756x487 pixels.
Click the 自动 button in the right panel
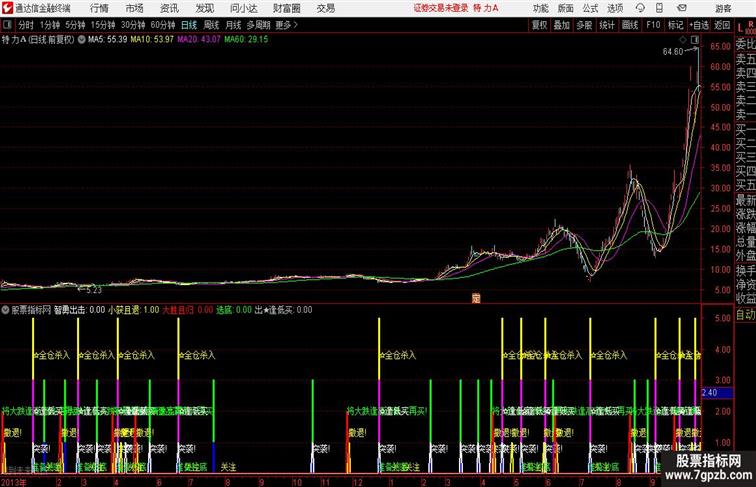745,315
